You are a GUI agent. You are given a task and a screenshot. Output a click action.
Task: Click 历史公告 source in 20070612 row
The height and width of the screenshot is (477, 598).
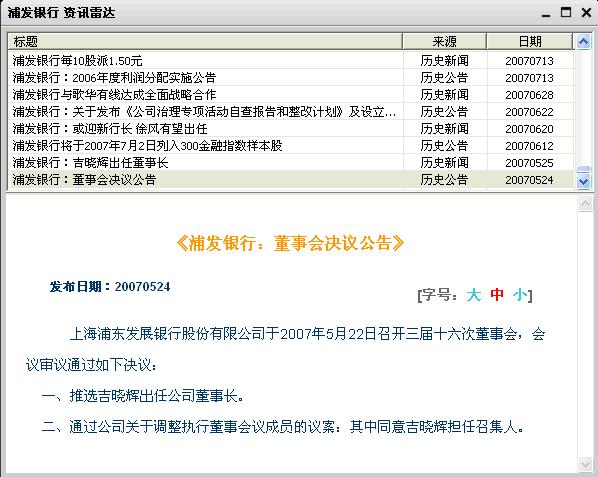[444, 146]
